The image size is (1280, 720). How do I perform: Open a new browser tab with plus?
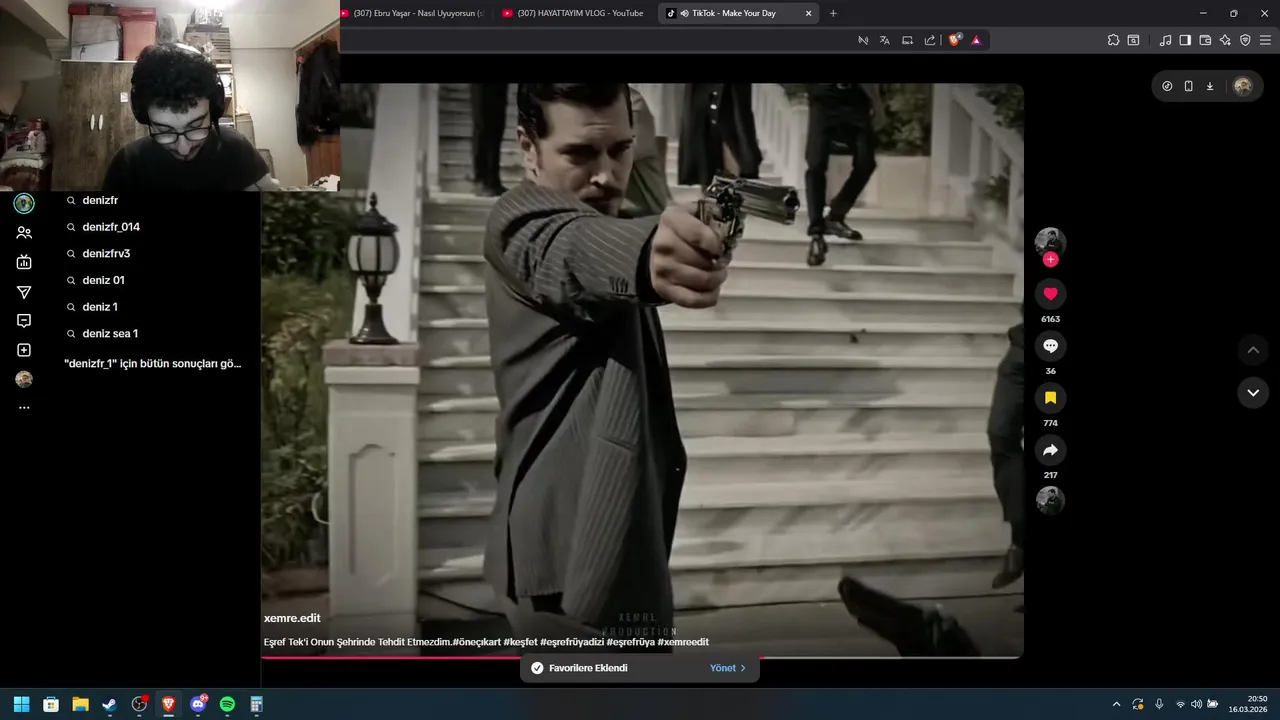click(x=833, y=13)
